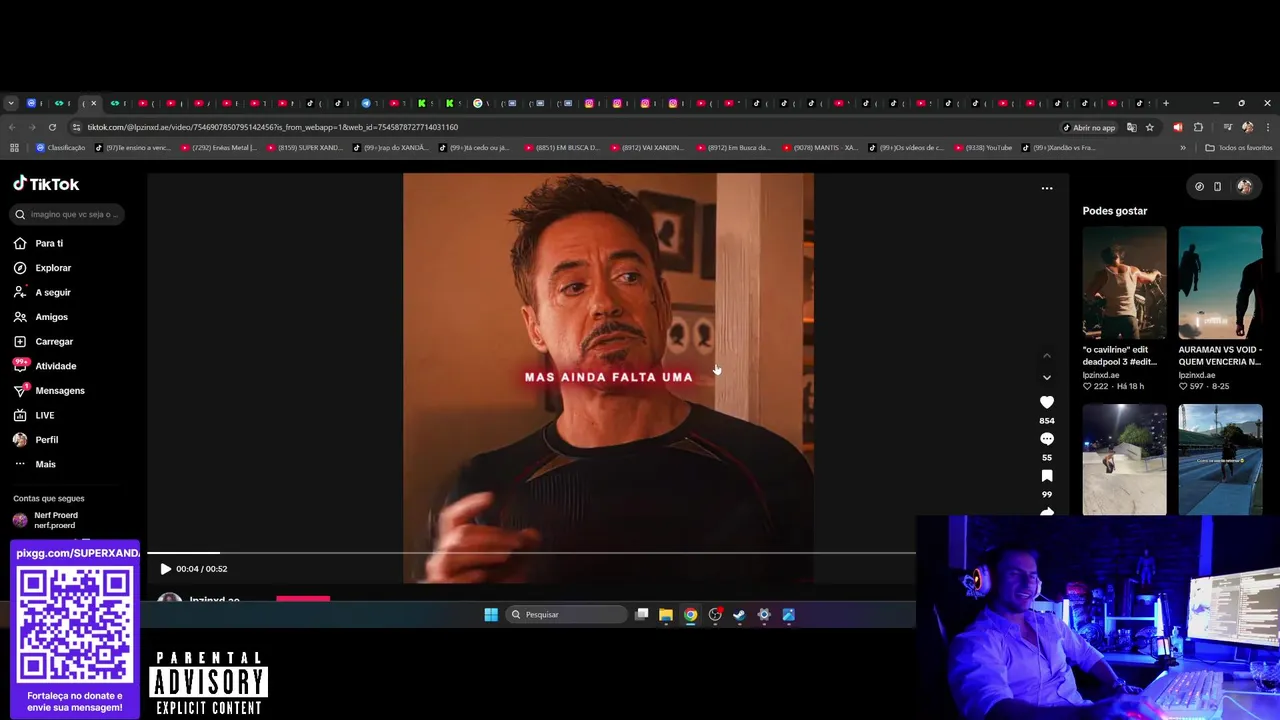
Task: Open video options three-dot menu
Action: (x=1047, y=188)
